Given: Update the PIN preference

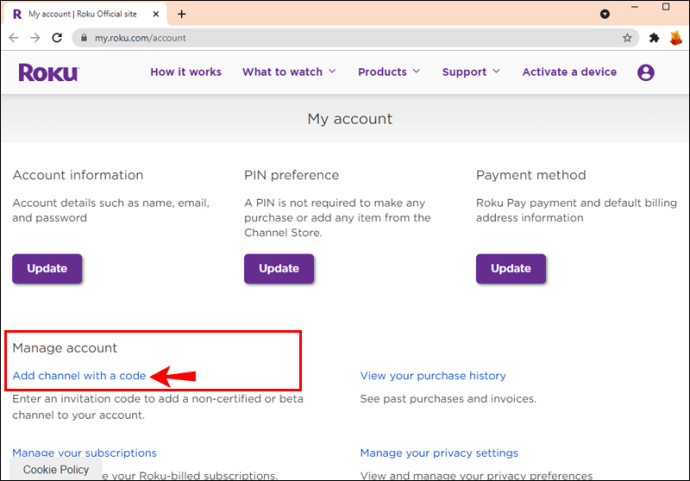Looking at the screenshot, I should [x=279, y=268].
